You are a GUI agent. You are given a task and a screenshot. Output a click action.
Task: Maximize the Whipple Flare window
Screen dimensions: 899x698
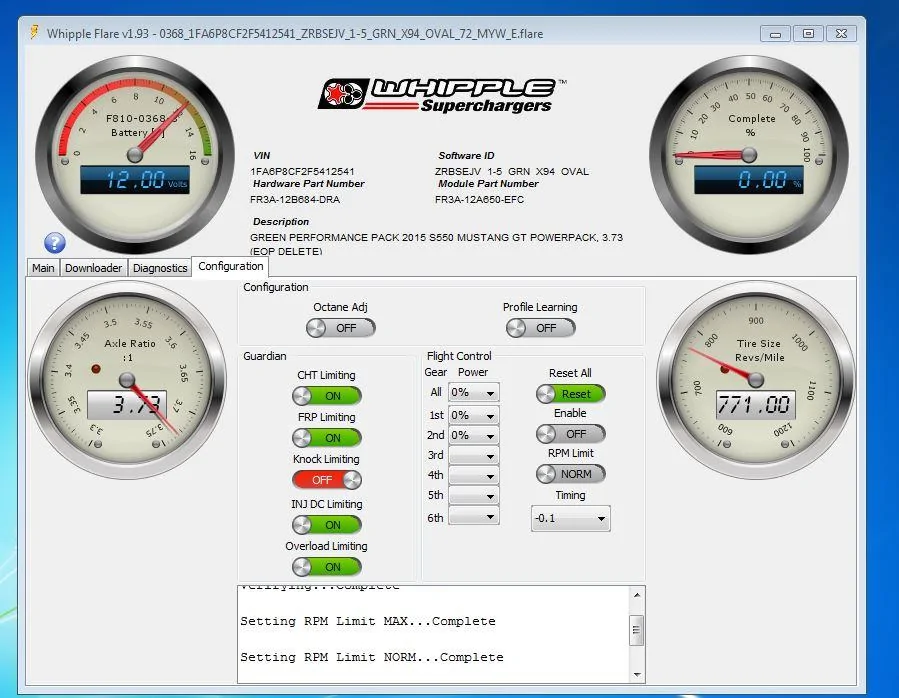(808, 34)
